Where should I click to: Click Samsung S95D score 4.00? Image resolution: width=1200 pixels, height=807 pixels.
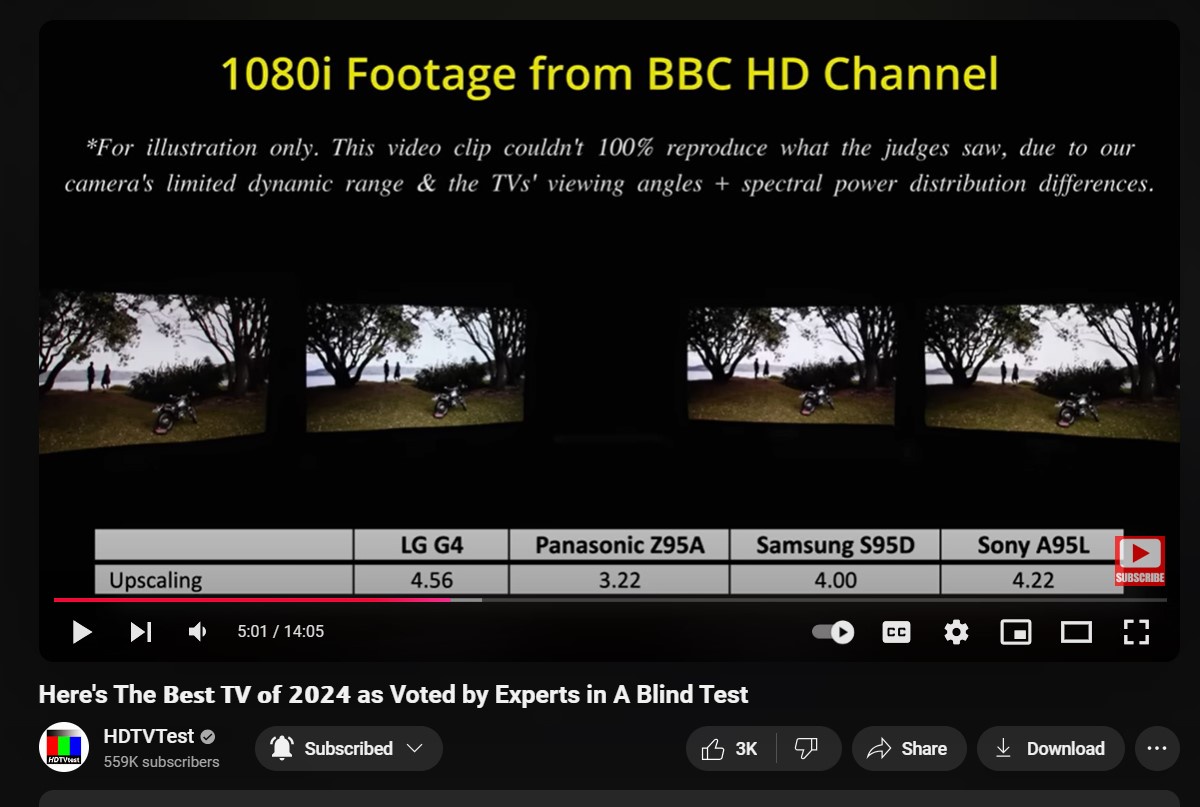click(835, 580)
